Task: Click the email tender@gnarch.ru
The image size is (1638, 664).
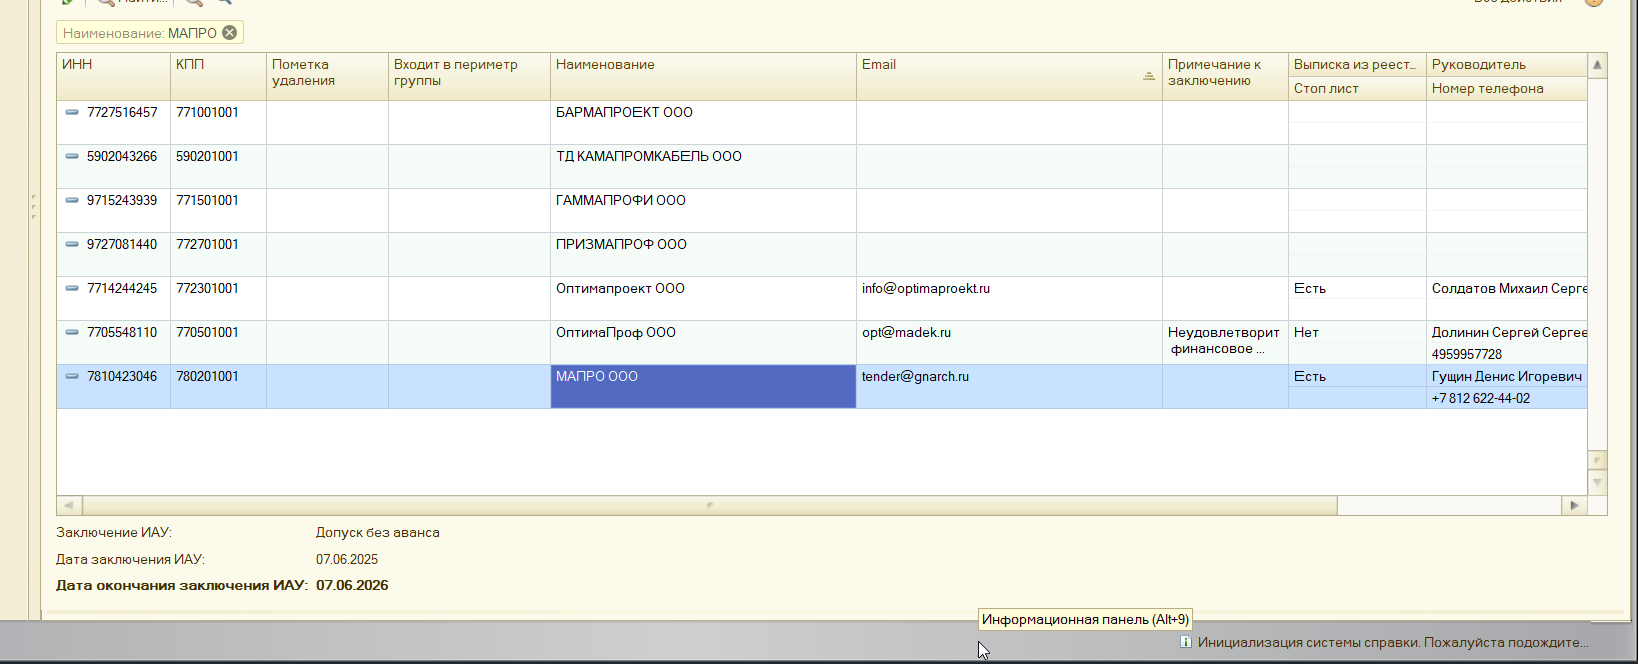Action: click(915, 376)
